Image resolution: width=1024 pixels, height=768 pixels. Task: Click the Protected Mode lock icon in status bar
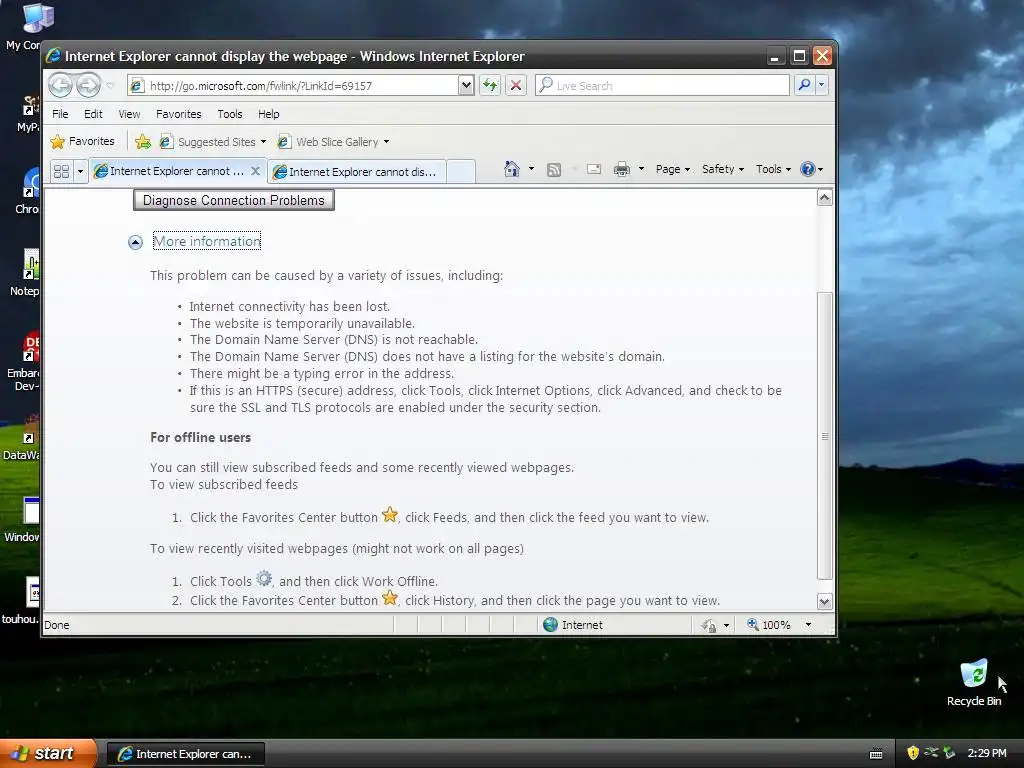tap(709, 626)
